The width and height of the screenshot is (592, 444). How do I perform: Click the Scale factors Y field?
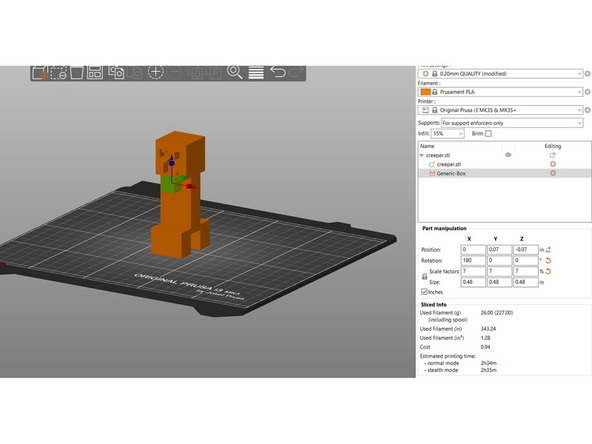click(x=499, y=271)
